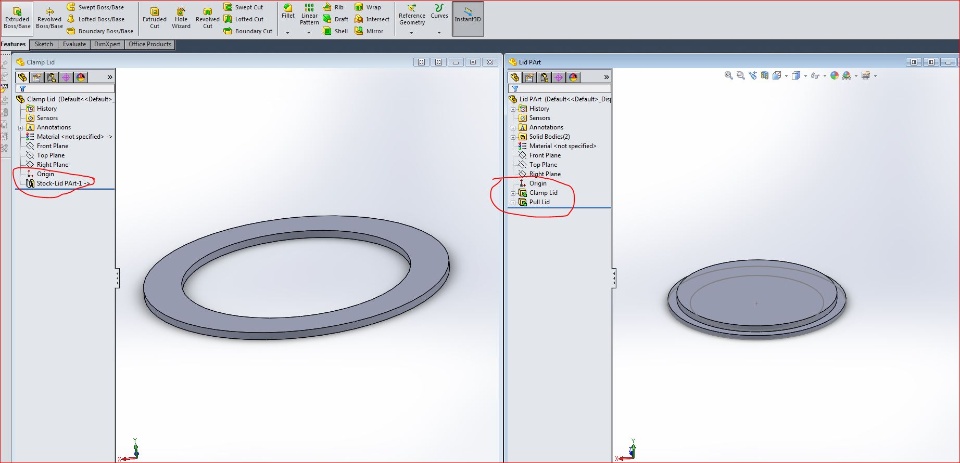Click Zoom to Area icon in Lid PArt viewport
Viewport: 960px width, 463px height.
click(740, 75)
